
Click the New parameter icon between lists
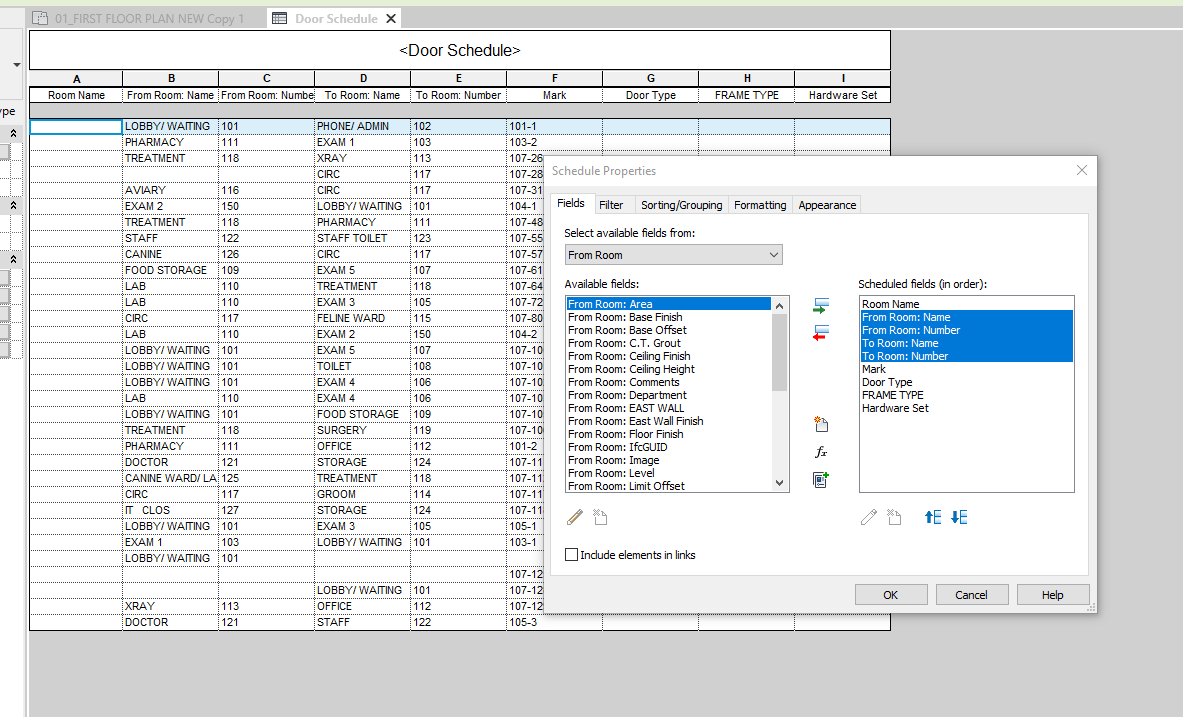click(821, 425)
